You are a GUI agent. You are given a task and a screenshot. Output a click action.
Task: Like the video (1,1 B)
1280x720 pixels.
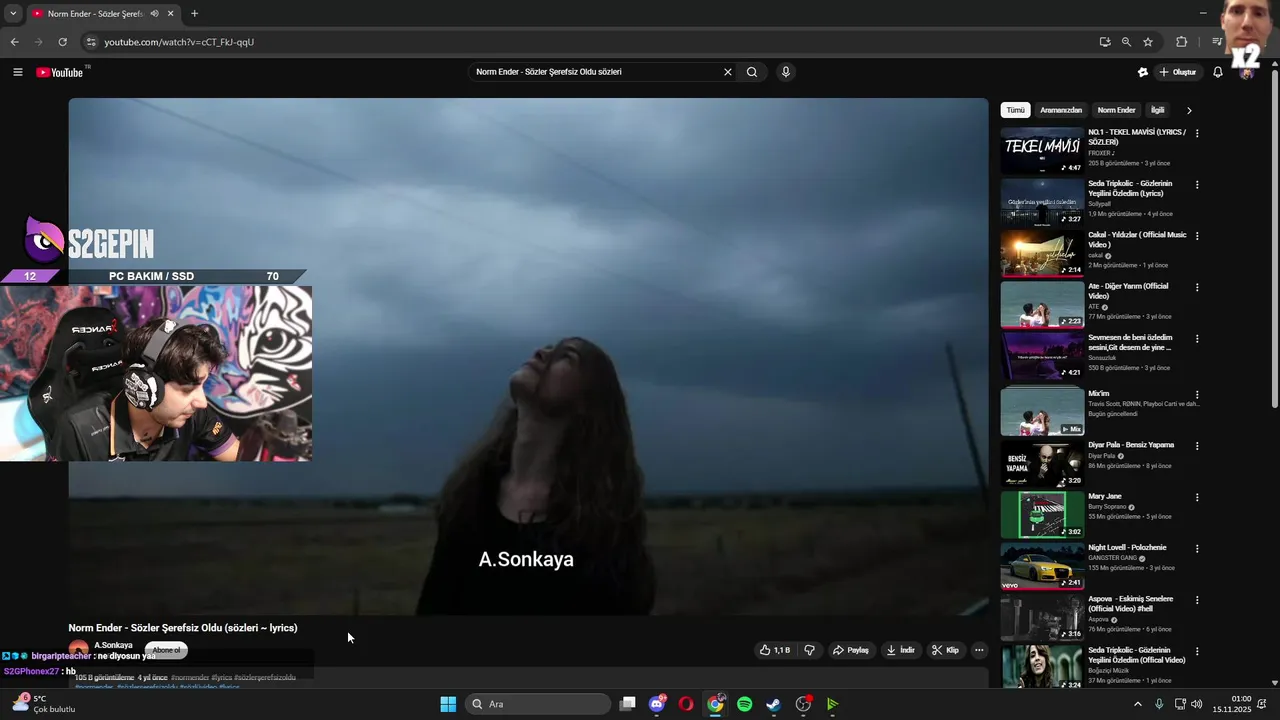click(x=775, y=650)
